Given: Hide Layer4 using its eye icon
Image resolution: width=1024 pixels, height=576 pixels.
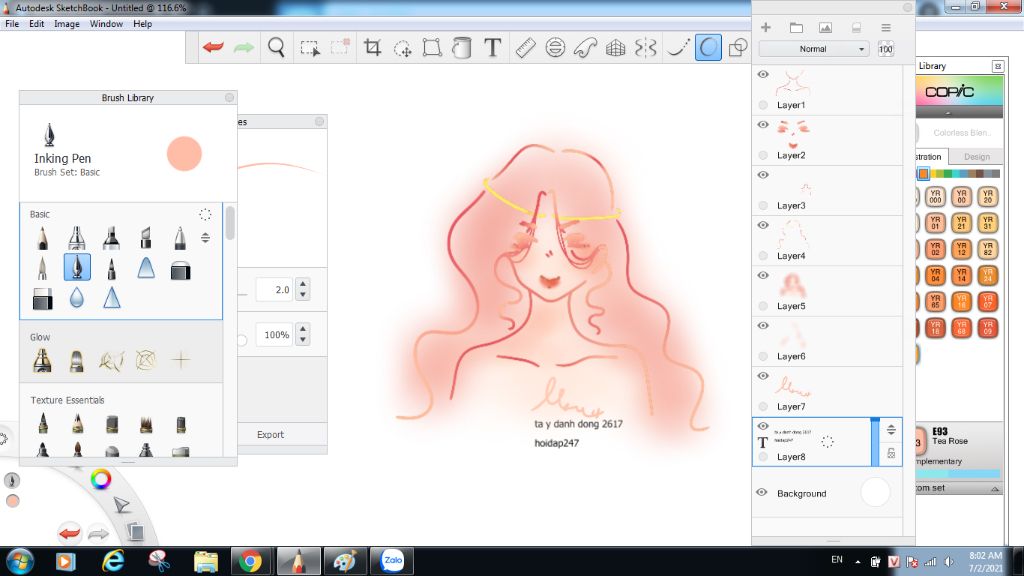Looking at the screenshot, I should point(763,225).
